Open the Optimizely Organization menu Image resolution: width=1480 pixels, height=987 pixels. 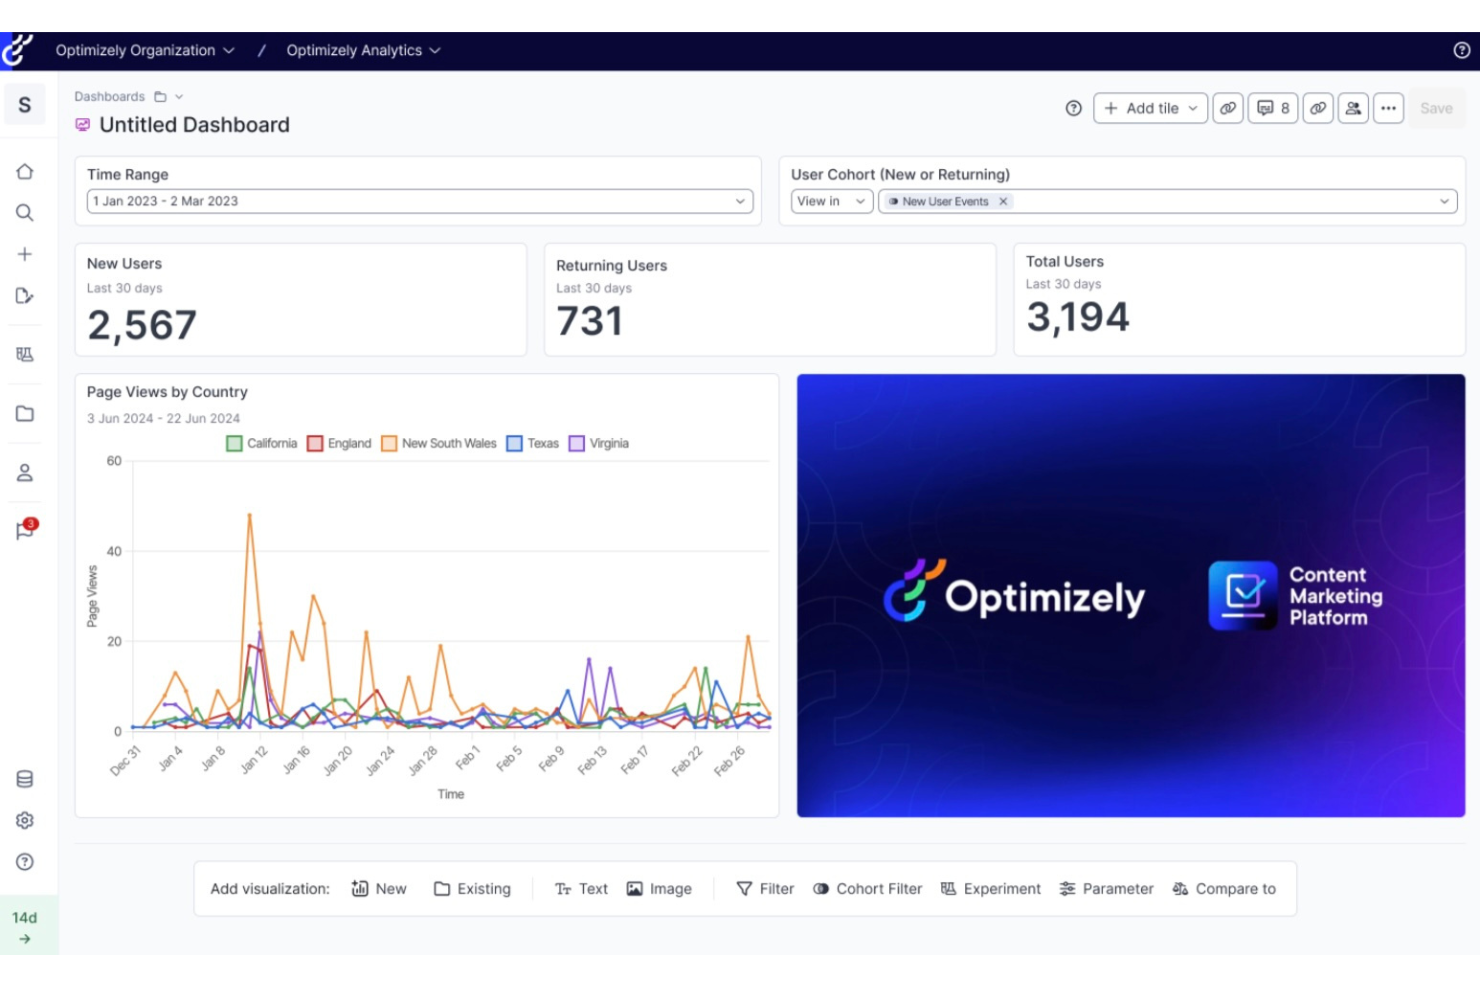[145, 50]
